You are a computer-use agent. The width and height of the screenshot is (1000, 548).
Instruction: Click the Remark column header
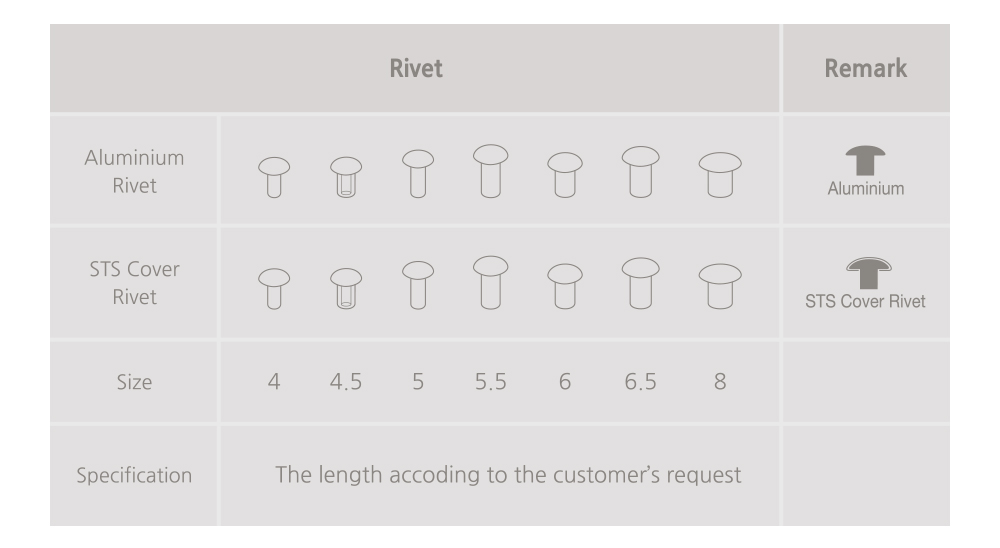click(866, 69)
